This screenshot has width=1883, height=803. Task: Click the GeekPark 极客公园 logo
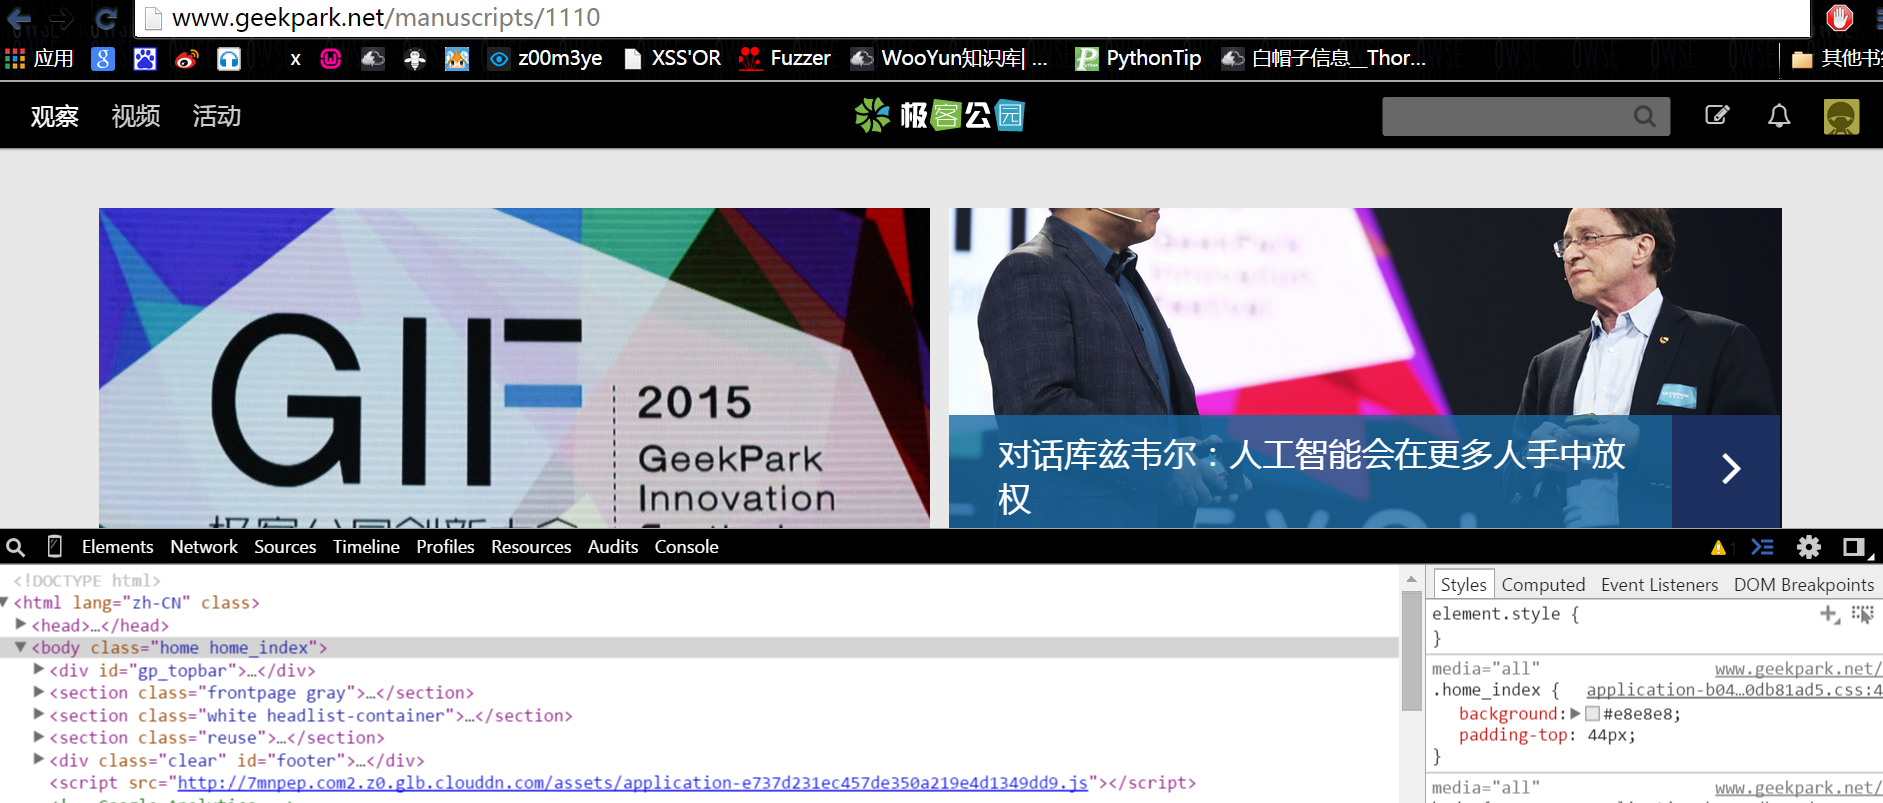pyautogui.click(x=940, y=116)
